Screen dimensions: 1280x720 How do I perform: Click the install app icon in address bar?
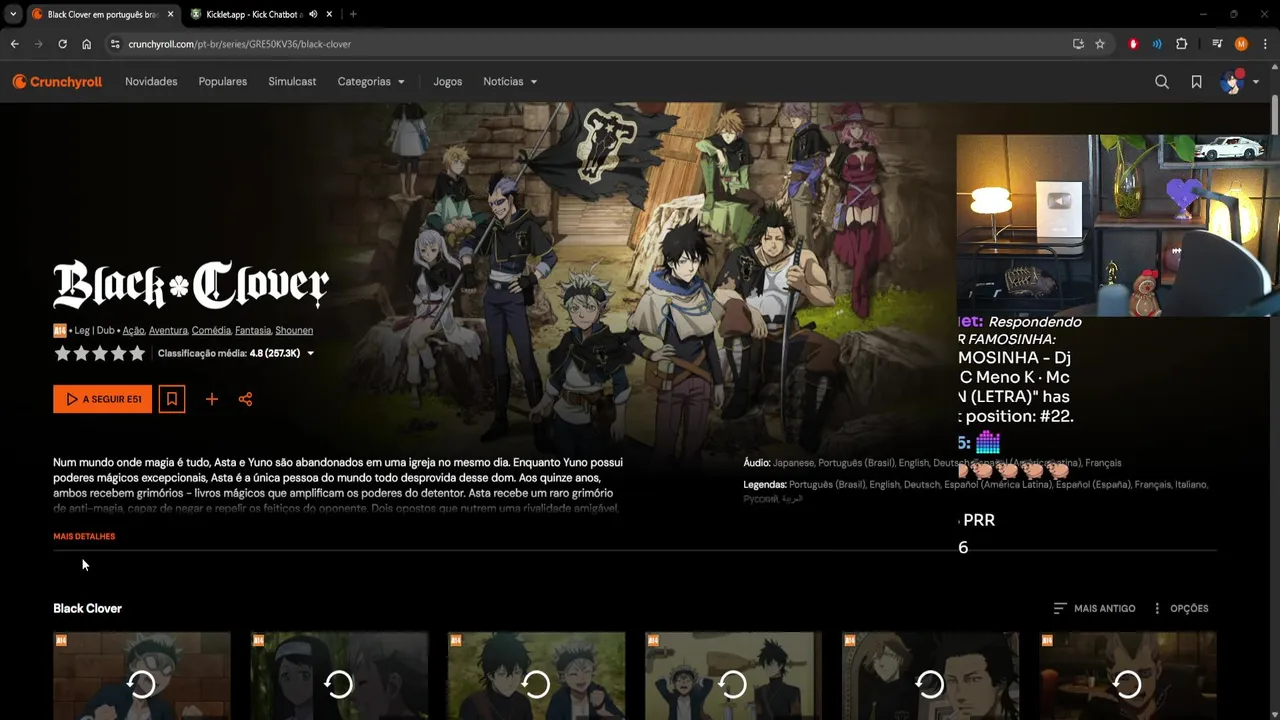1078,44
